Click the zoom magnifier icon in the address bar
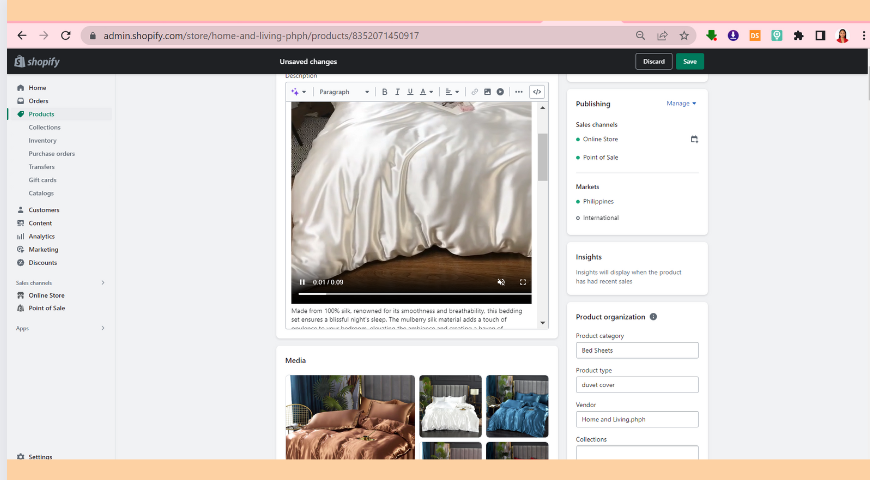This screenshot has width=870, height=480. tap(640, 36)
